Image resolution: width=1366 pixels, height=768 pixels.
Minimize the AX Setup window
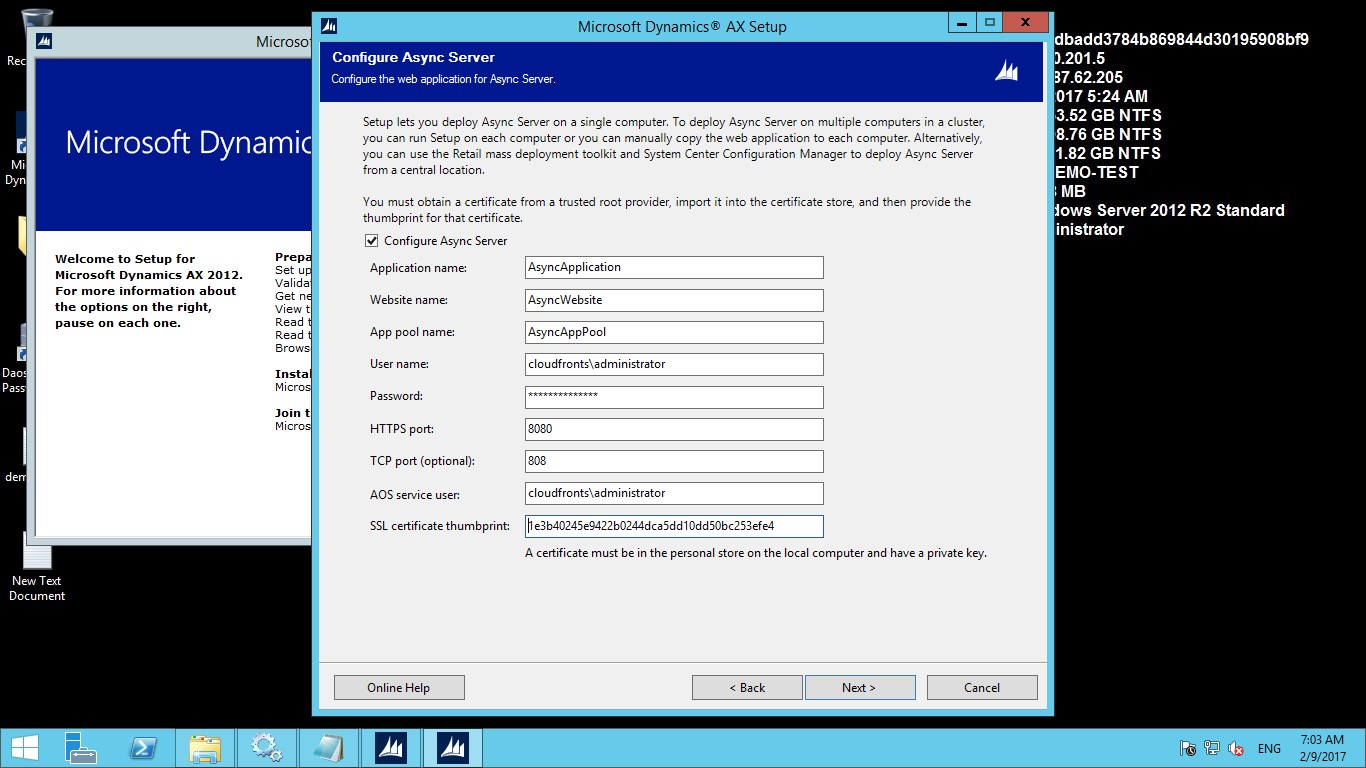[x=961, y=23]
